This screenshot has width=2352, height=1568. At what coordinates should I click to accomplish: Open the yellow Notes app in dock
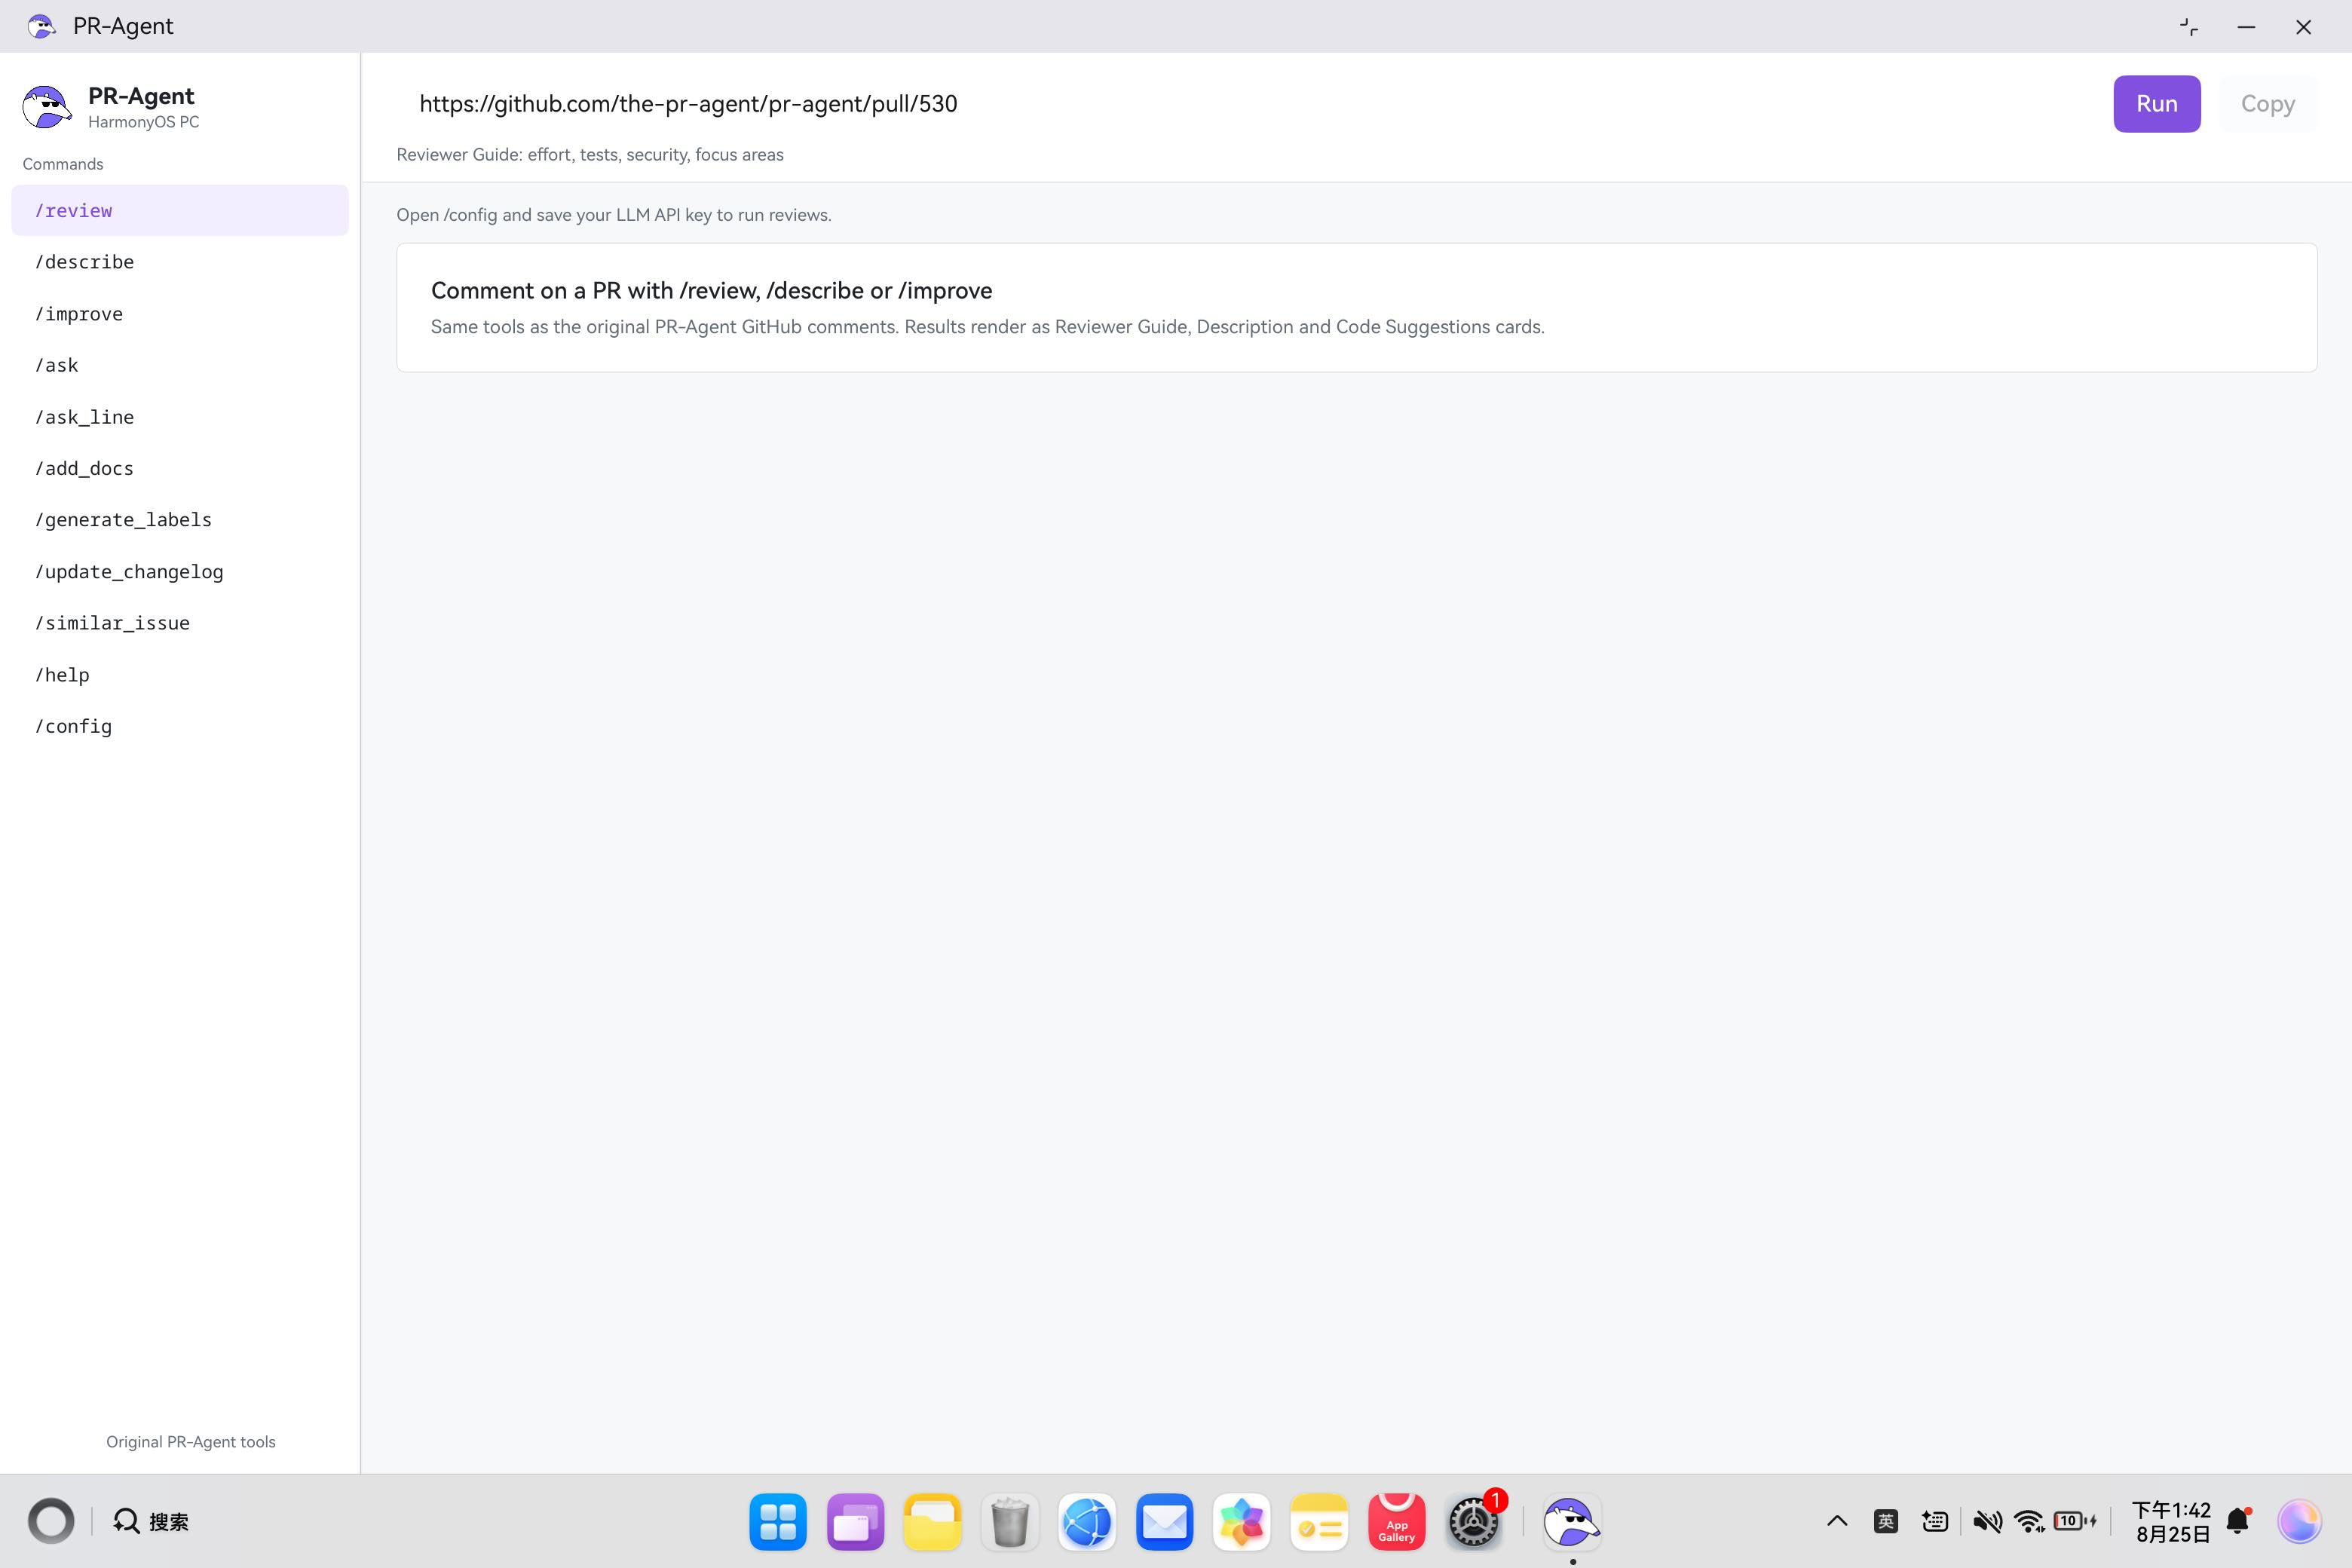pyautogui.click(x=1319, y=1522)
